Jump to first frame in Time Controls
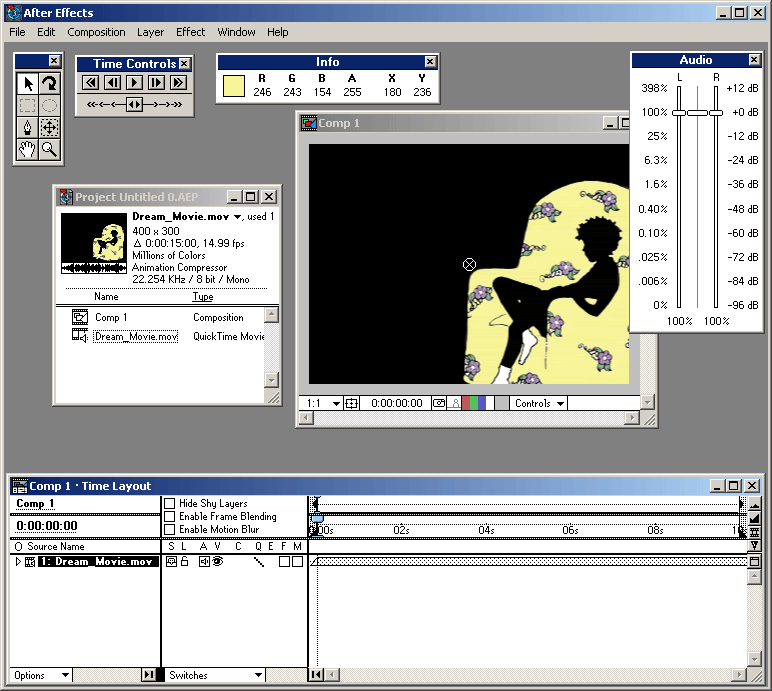772x691 pixels. pos(91,83)
